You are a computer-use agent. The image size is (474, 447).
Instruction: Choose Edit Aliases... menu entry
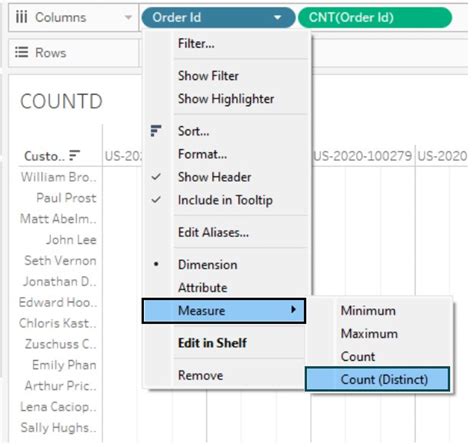pyautogui.click(x=224, y=232)
